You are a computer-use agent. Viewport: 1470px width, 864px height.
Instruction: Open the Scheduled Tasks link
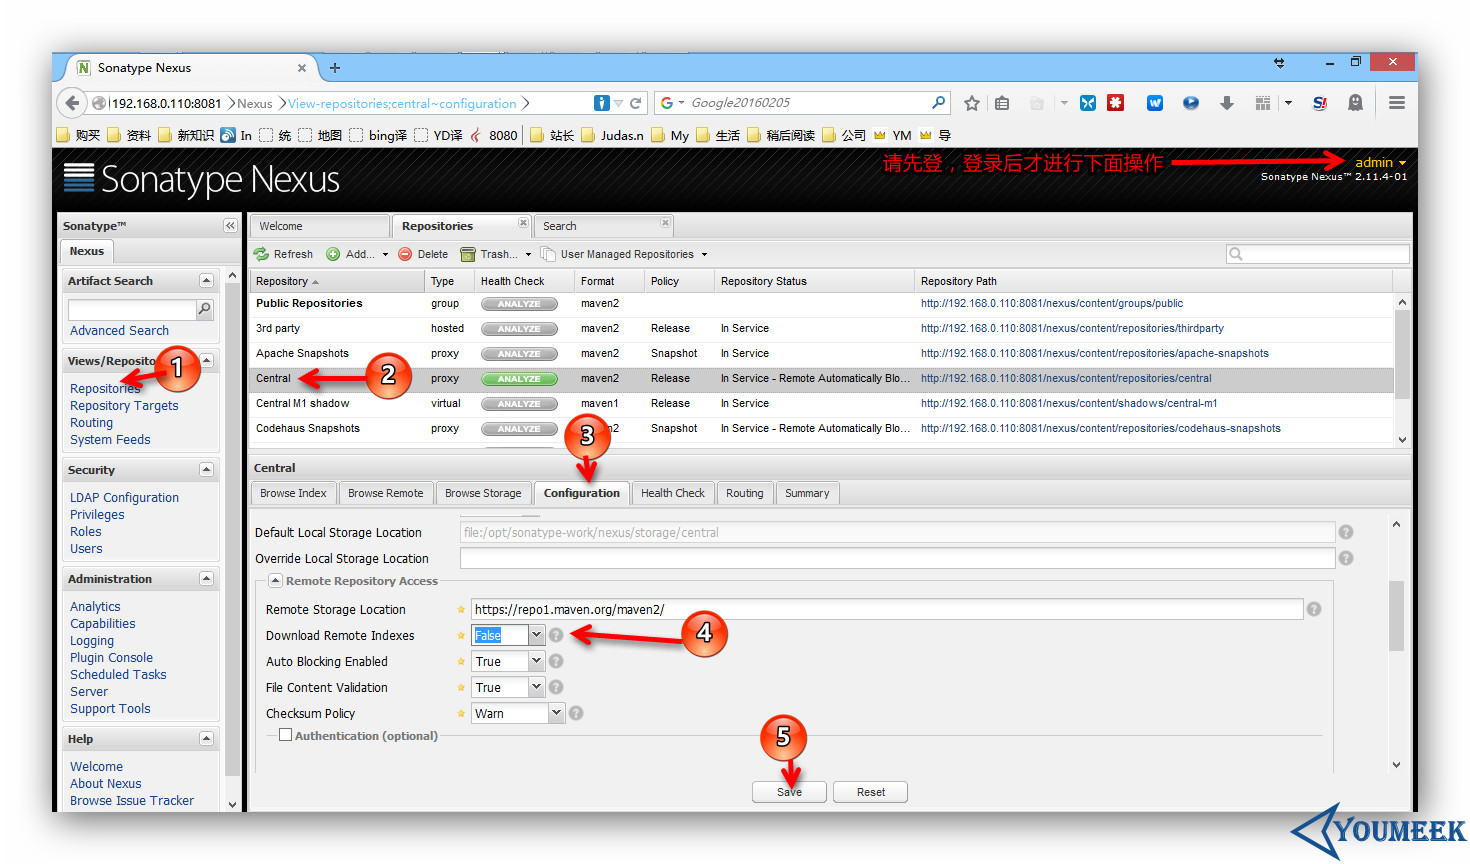click(x=118, y=674)
